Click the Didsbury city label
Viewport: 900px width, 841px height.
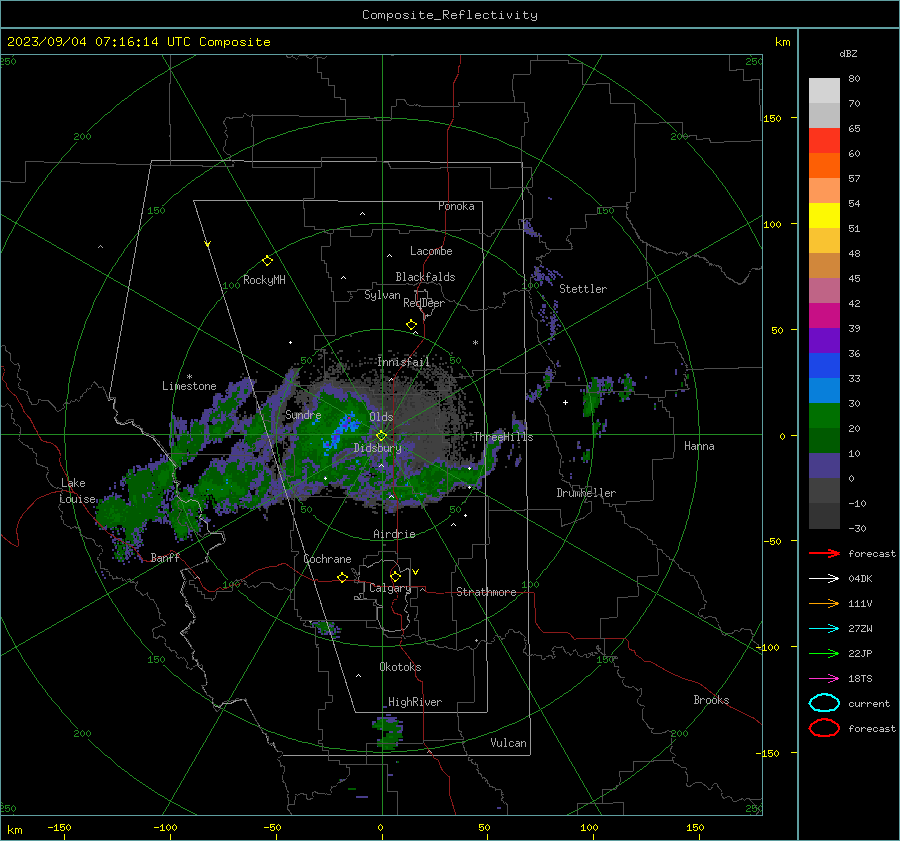point(378,448)
